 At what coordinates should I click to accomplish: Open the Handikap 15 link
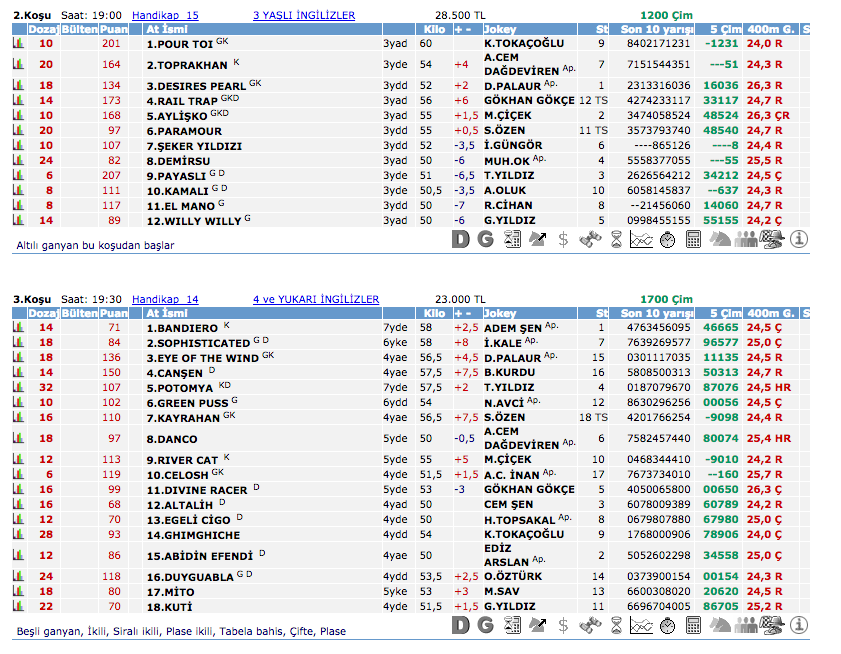[165, 16]
